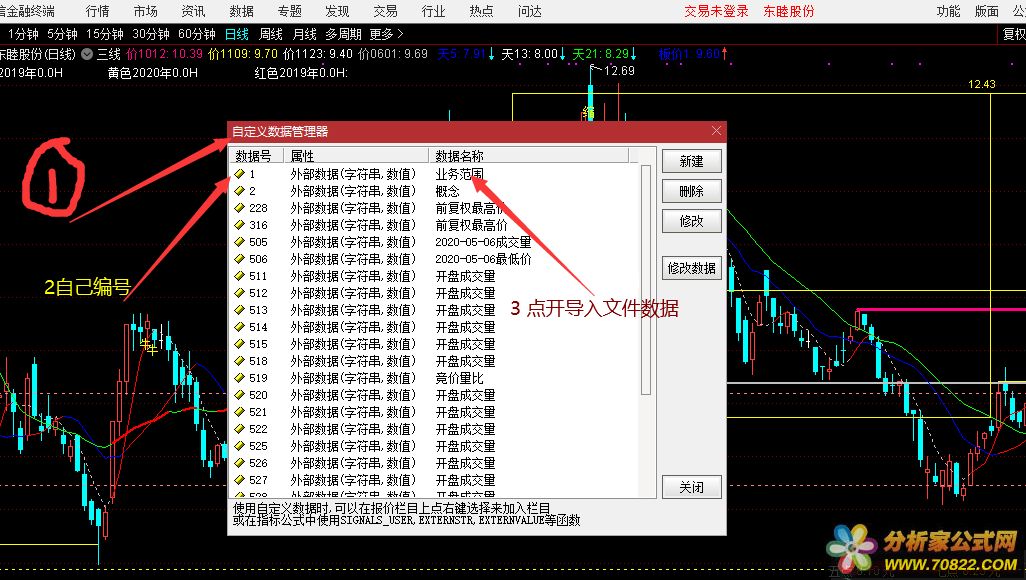The width and height of the screenshot is (1026, 580).
Task: Sort by 数据号 column header
Action: pos(258,156)
